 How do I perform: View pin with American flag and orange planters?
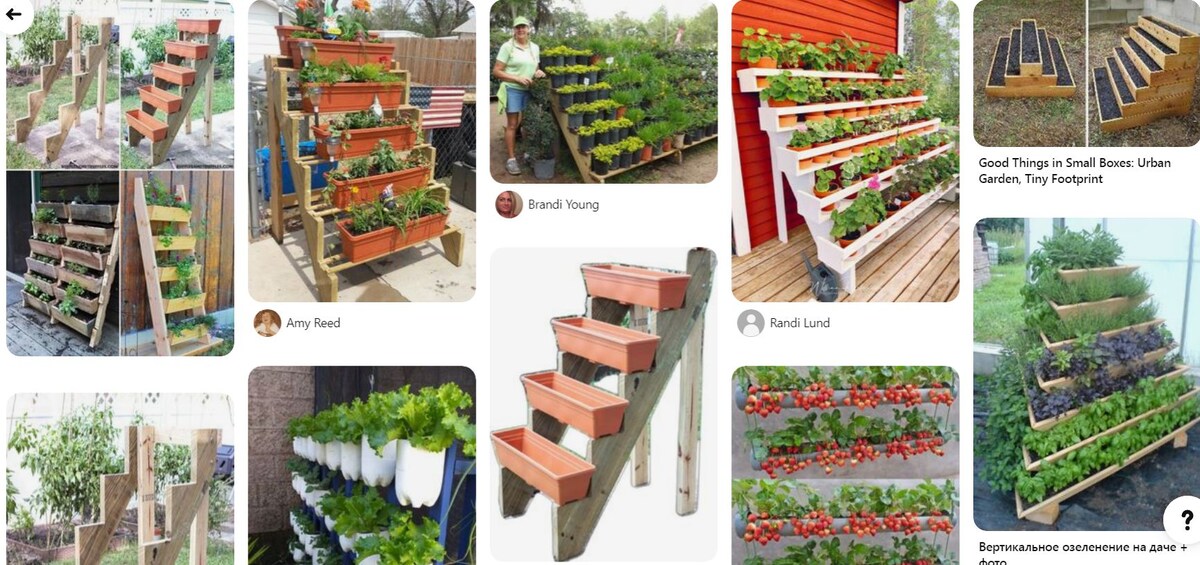tap(362, 151)
